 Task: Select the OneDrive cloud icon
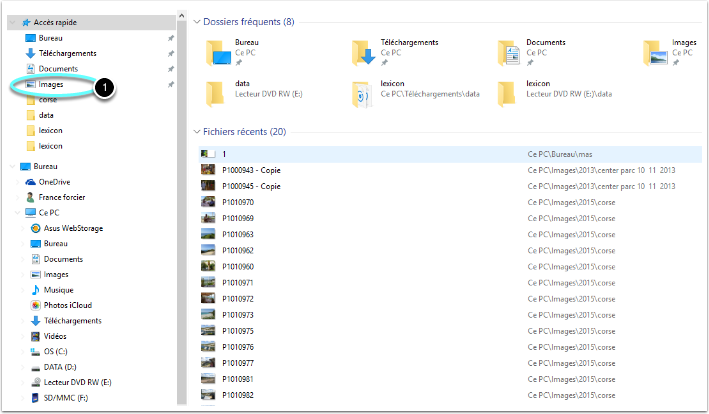(30, 182)
